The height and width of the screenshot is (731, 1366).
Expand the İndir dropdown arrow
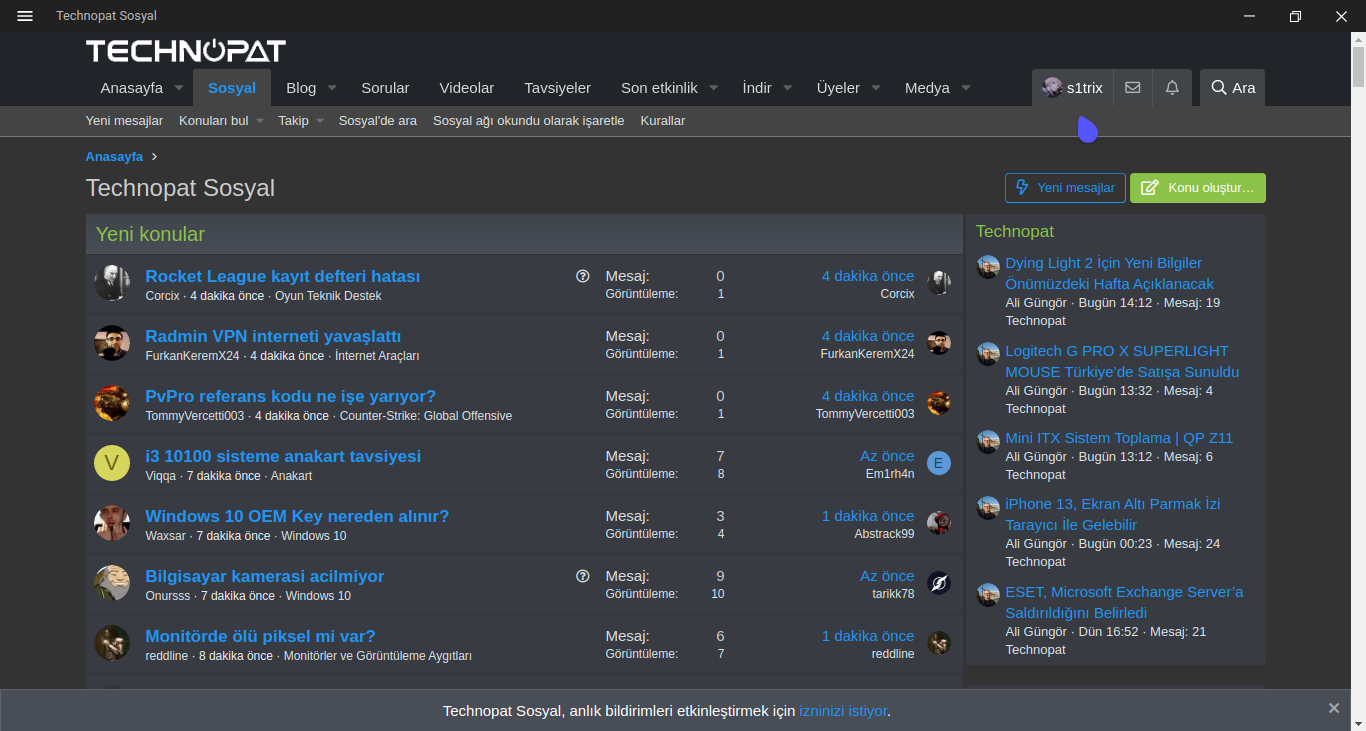click(x=788, y=88)
